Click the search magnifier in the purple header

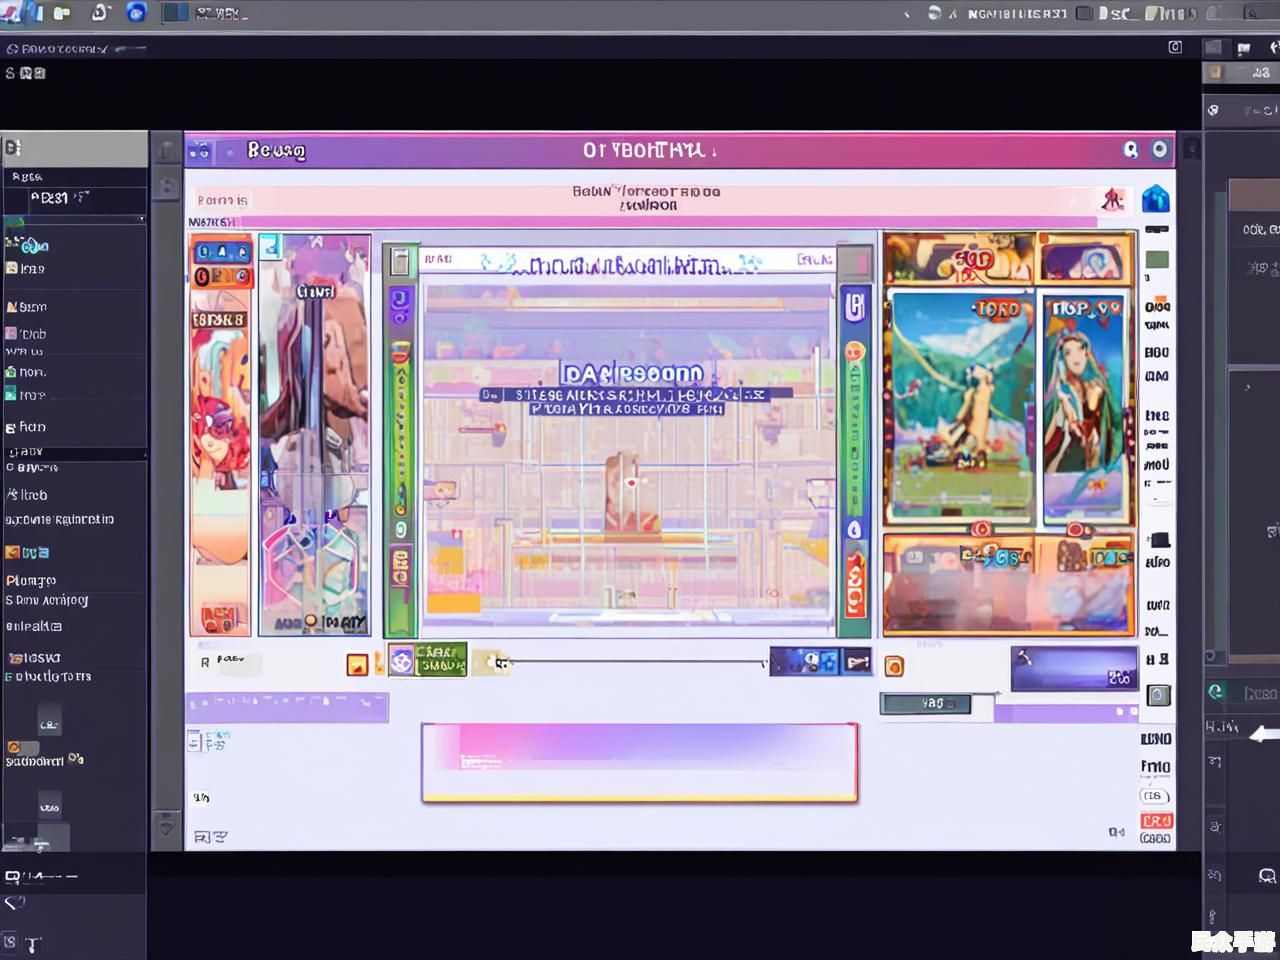(x=1130, y=150)
